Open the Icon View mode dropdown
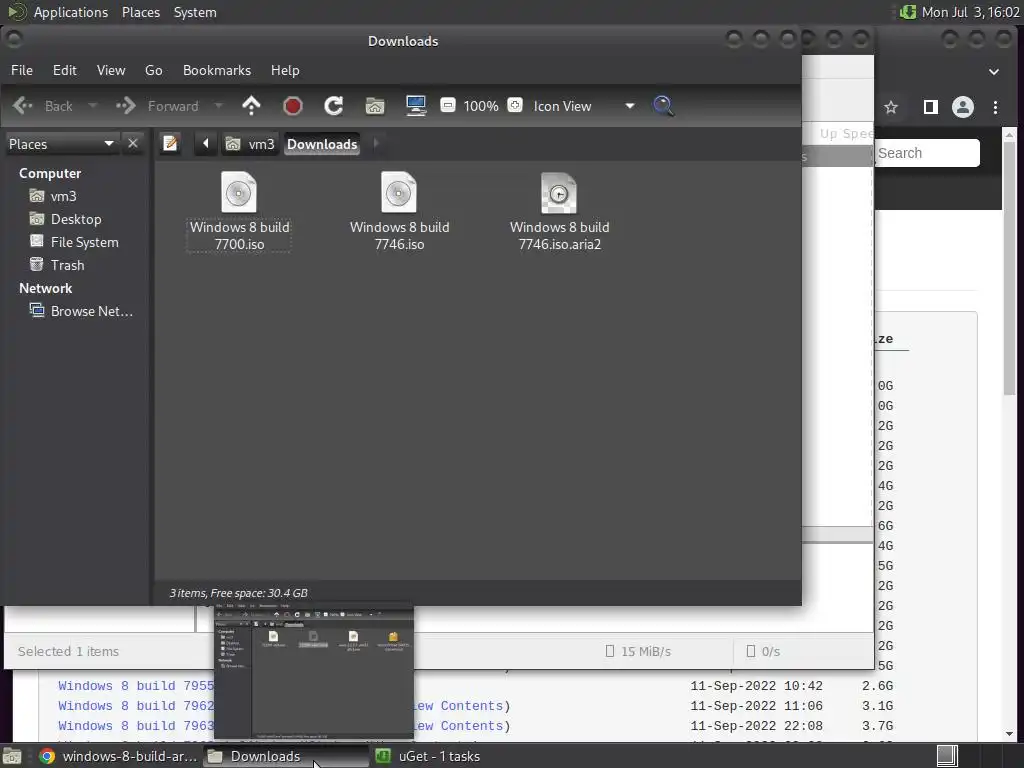The width and height of the screenshot is (1024, 768). point(584,106)
